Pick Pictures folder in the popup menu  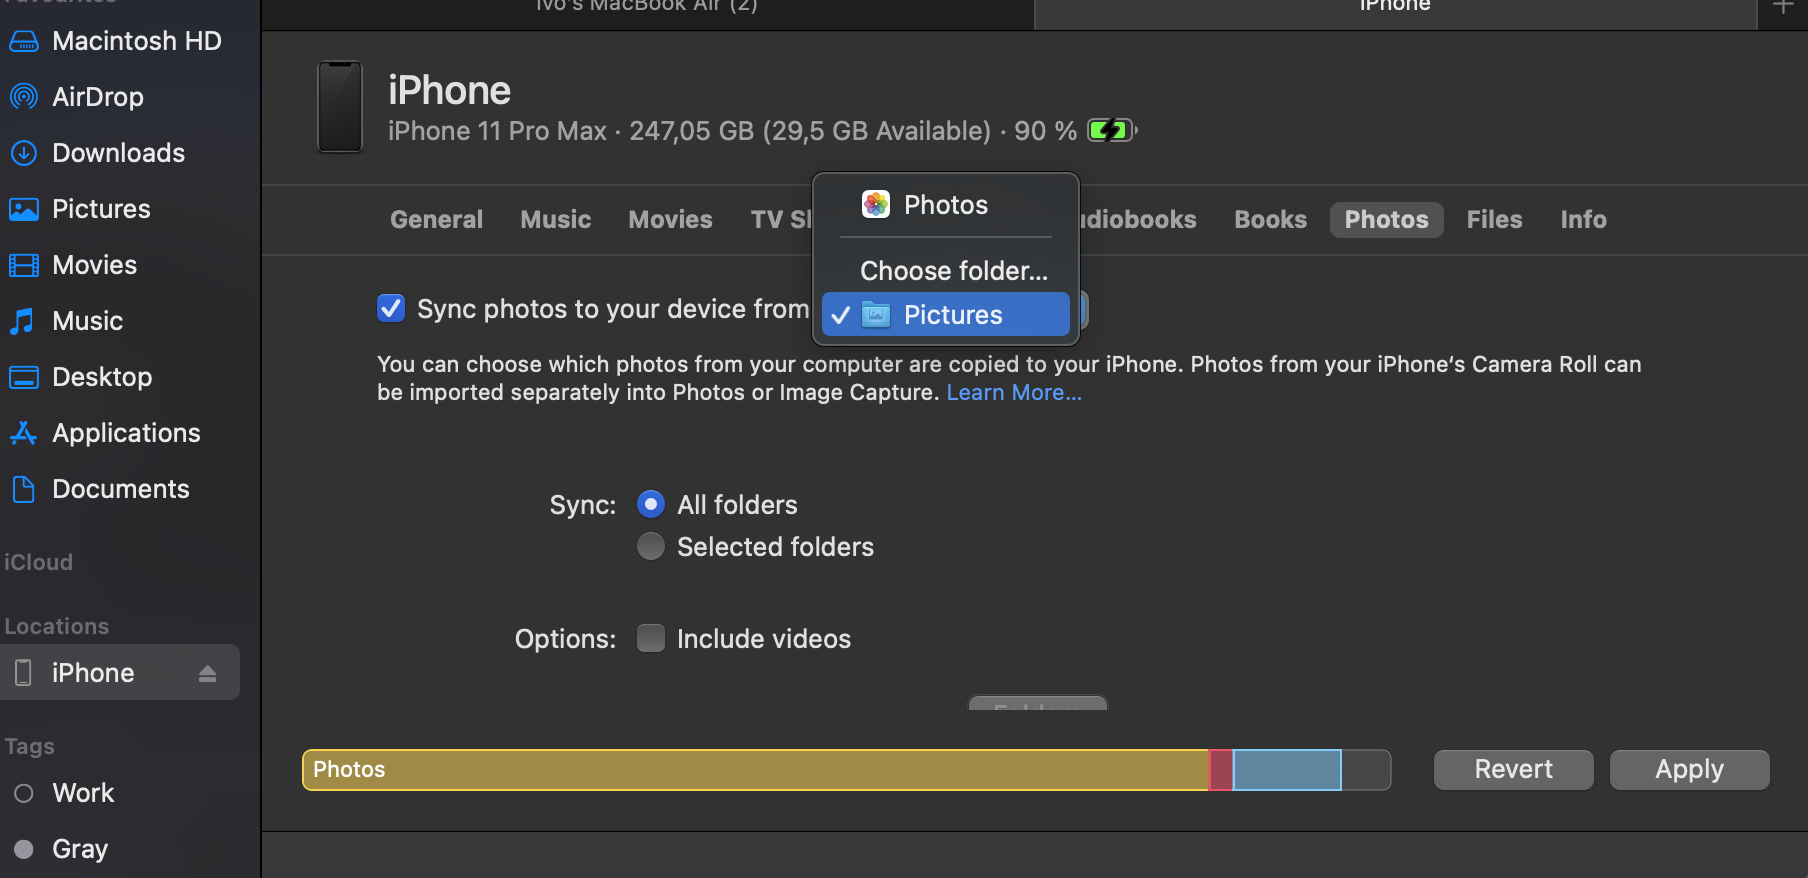coord(952,315)
